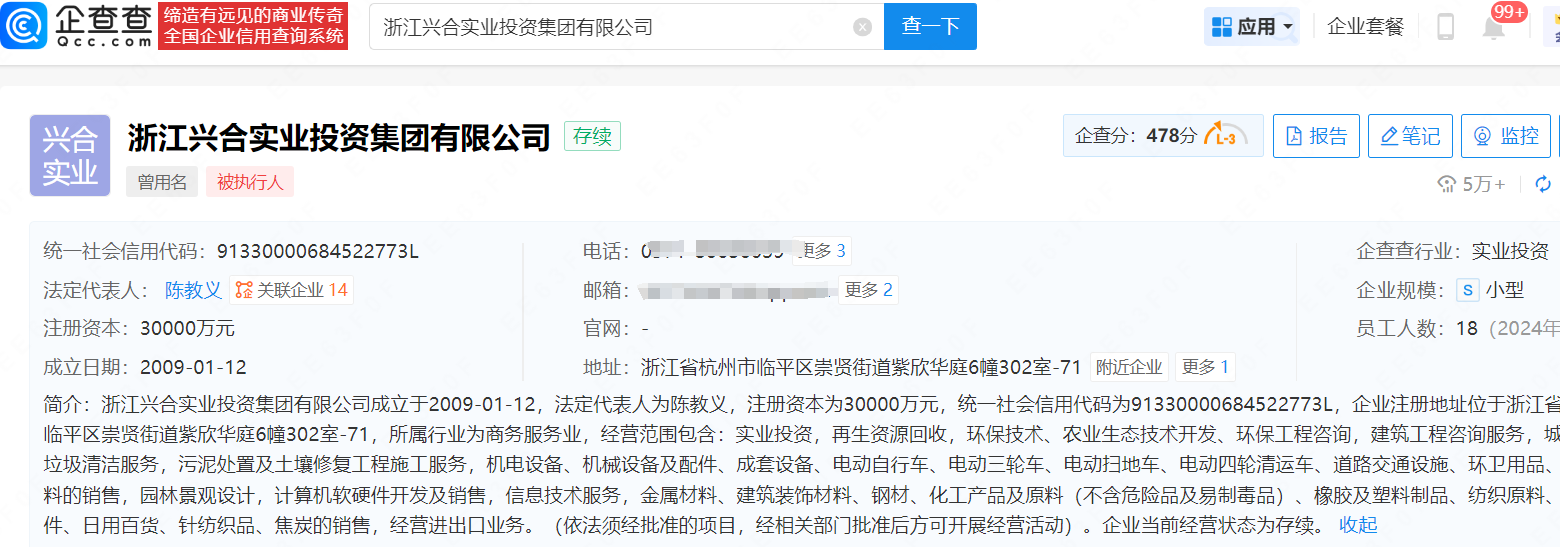Viewport: 1560px width, 547px height.
Task: Click the employee count 18
Action: (1467, 328)
